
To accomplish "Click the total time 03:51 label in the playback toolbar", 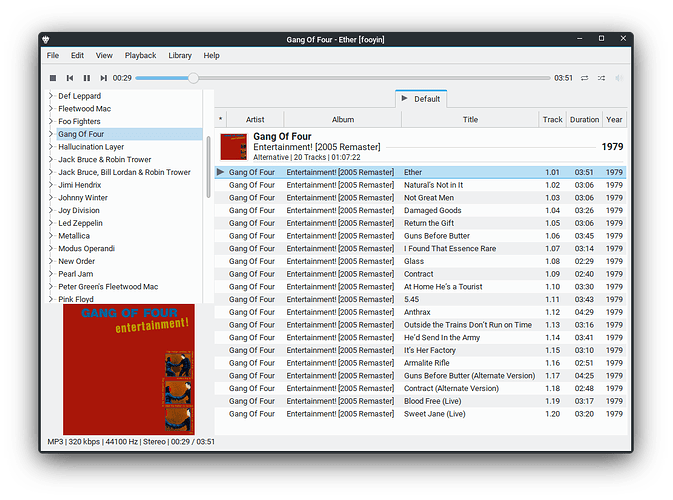I will click(x=563, y=78).
